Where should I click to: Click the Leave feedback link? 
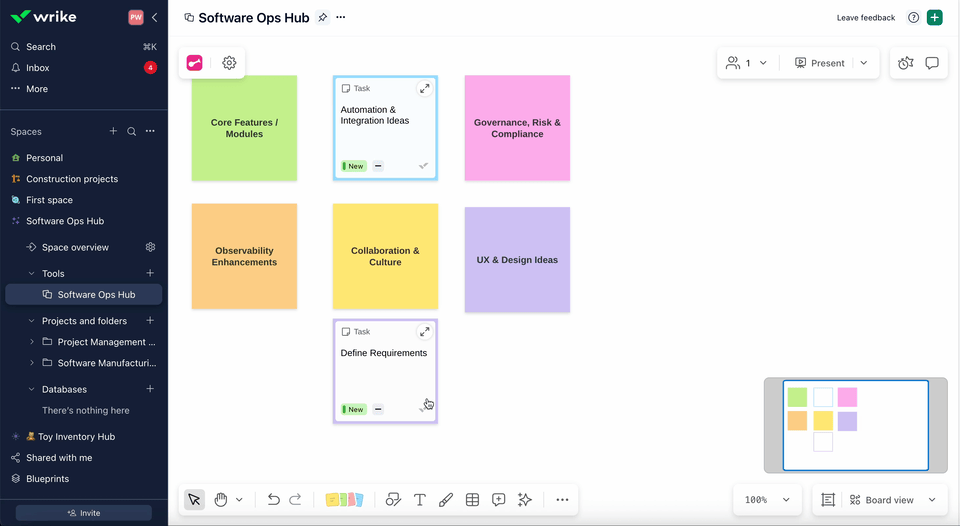click(x=866, y=18)
